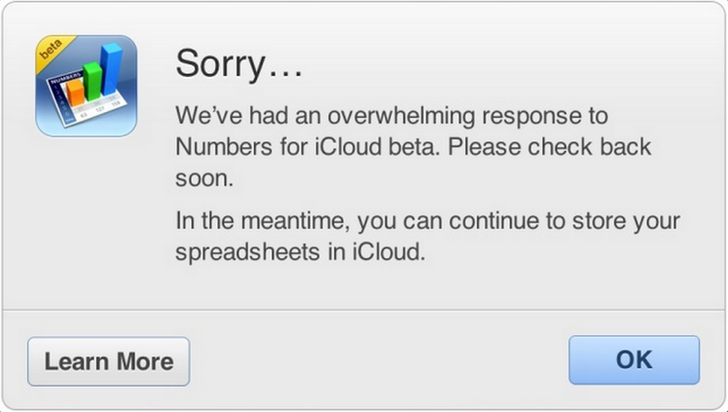
Task: Click the words 'spreadsheets in iCloud'
Action: [x=301, y=252]
